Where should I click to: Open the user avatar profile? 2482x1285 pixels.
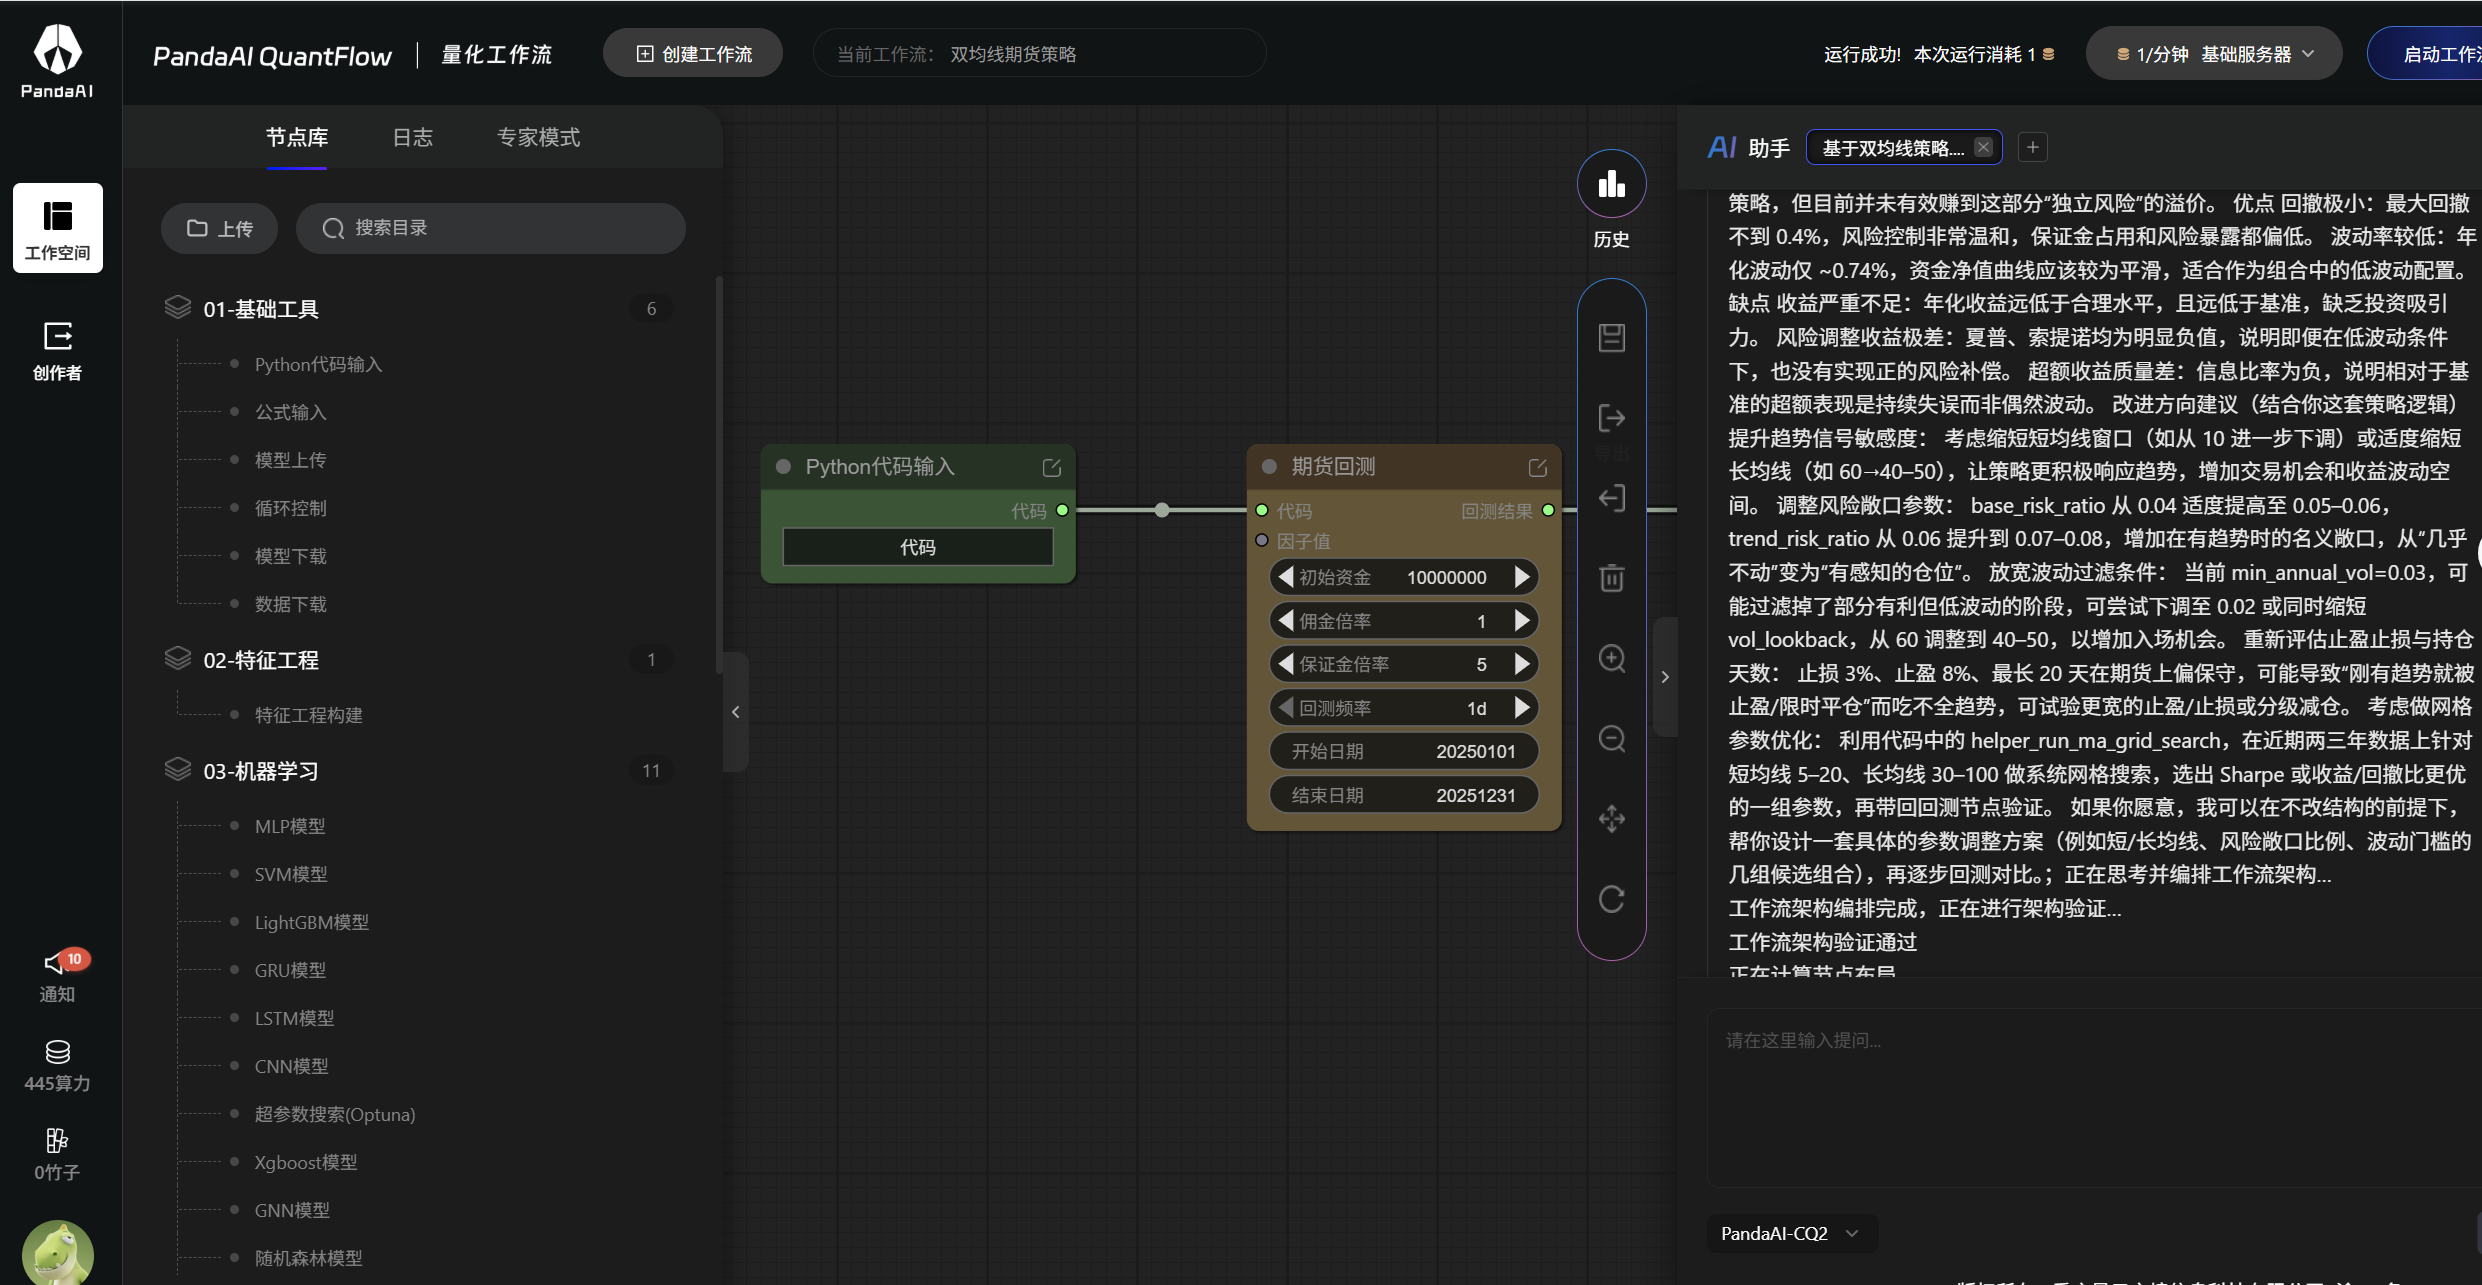coord(57,1253)
